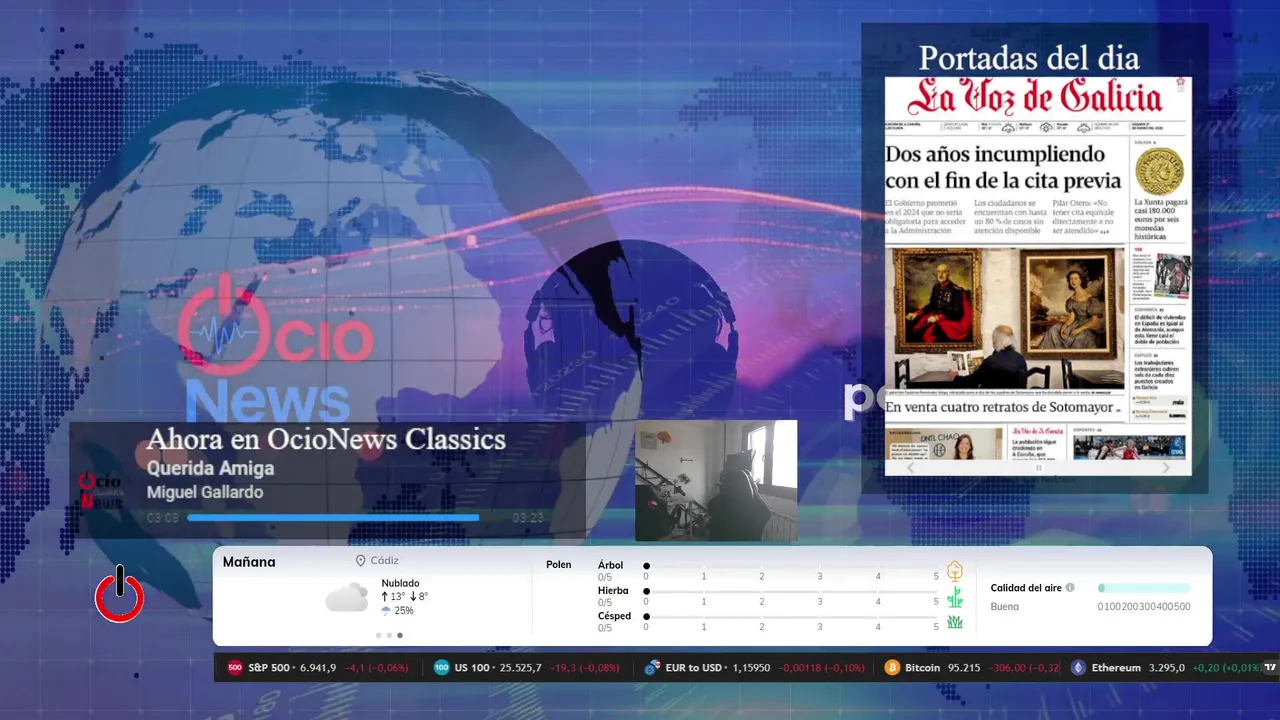Open 'La Xunta pagará casi 180.000' story
The image size is (1280, 720).
1159,219
